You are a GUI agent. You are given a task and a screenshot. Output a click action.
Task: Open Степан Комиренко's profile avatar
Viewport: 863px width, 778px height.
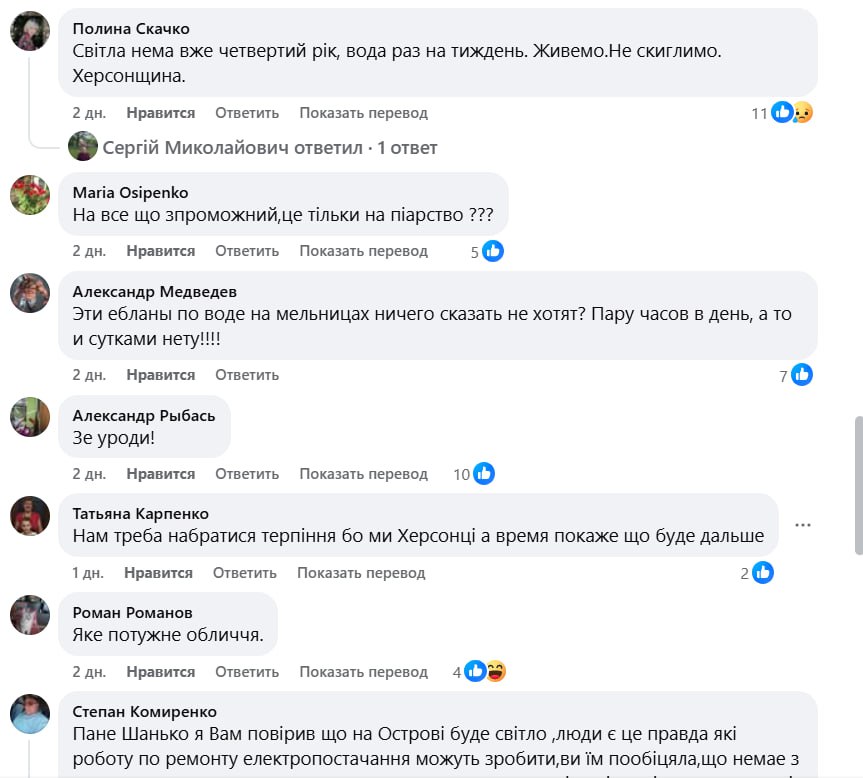30,713
